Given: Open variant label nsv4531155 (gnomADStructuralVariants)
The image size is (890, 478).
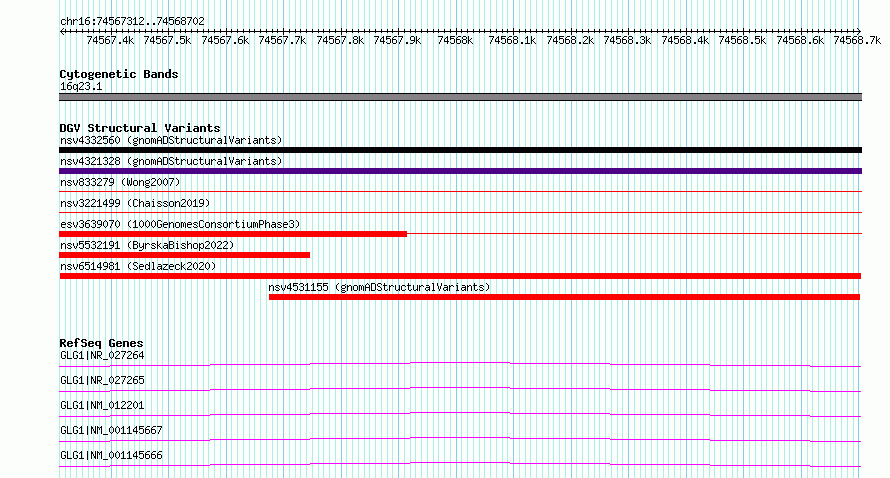Looking at the screenshot, I should tap(379, 287).
